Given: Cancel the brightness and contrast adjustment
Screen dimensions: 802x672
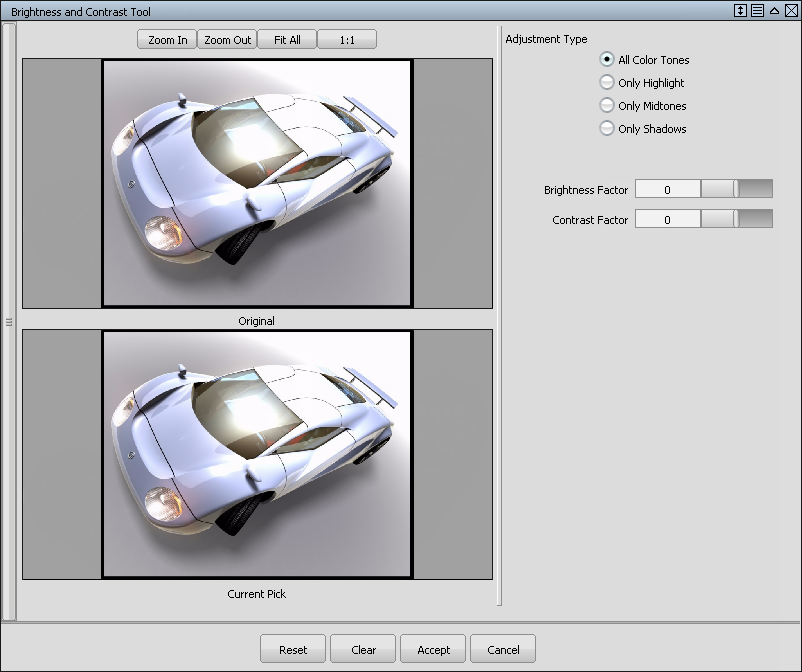Looking at the screenshot, I should (503, 648).
